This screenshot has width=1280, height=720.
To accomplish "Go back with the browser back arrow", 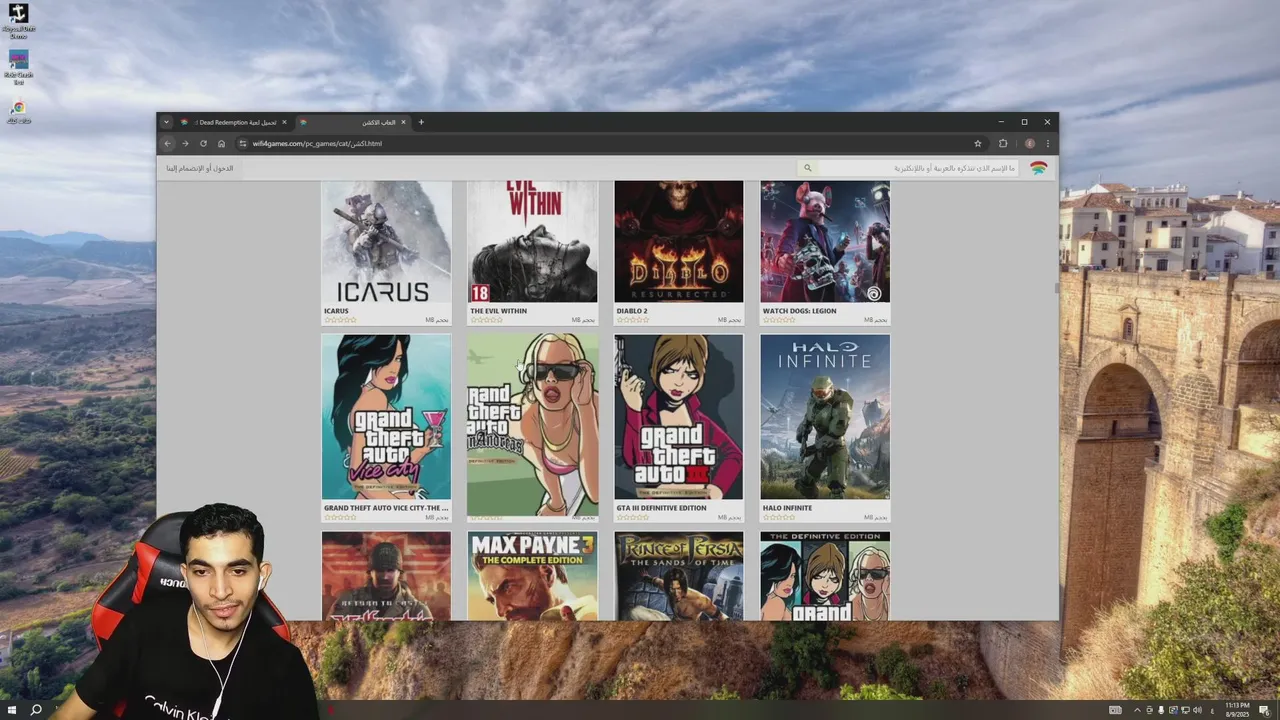I will pyautogui.click(x=168, y=143).
